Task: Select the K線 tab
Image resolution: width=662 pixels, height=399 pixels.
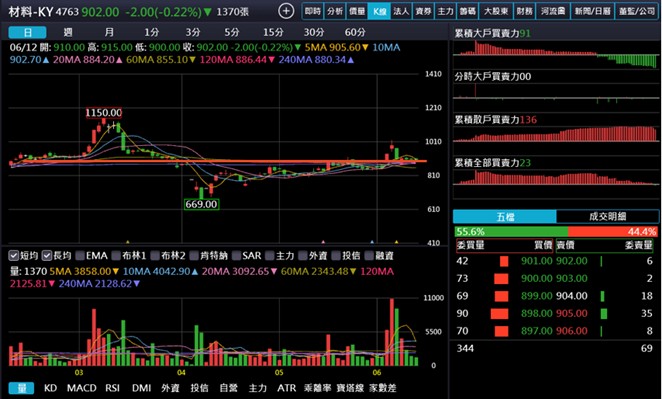Action: coord(379,11)
